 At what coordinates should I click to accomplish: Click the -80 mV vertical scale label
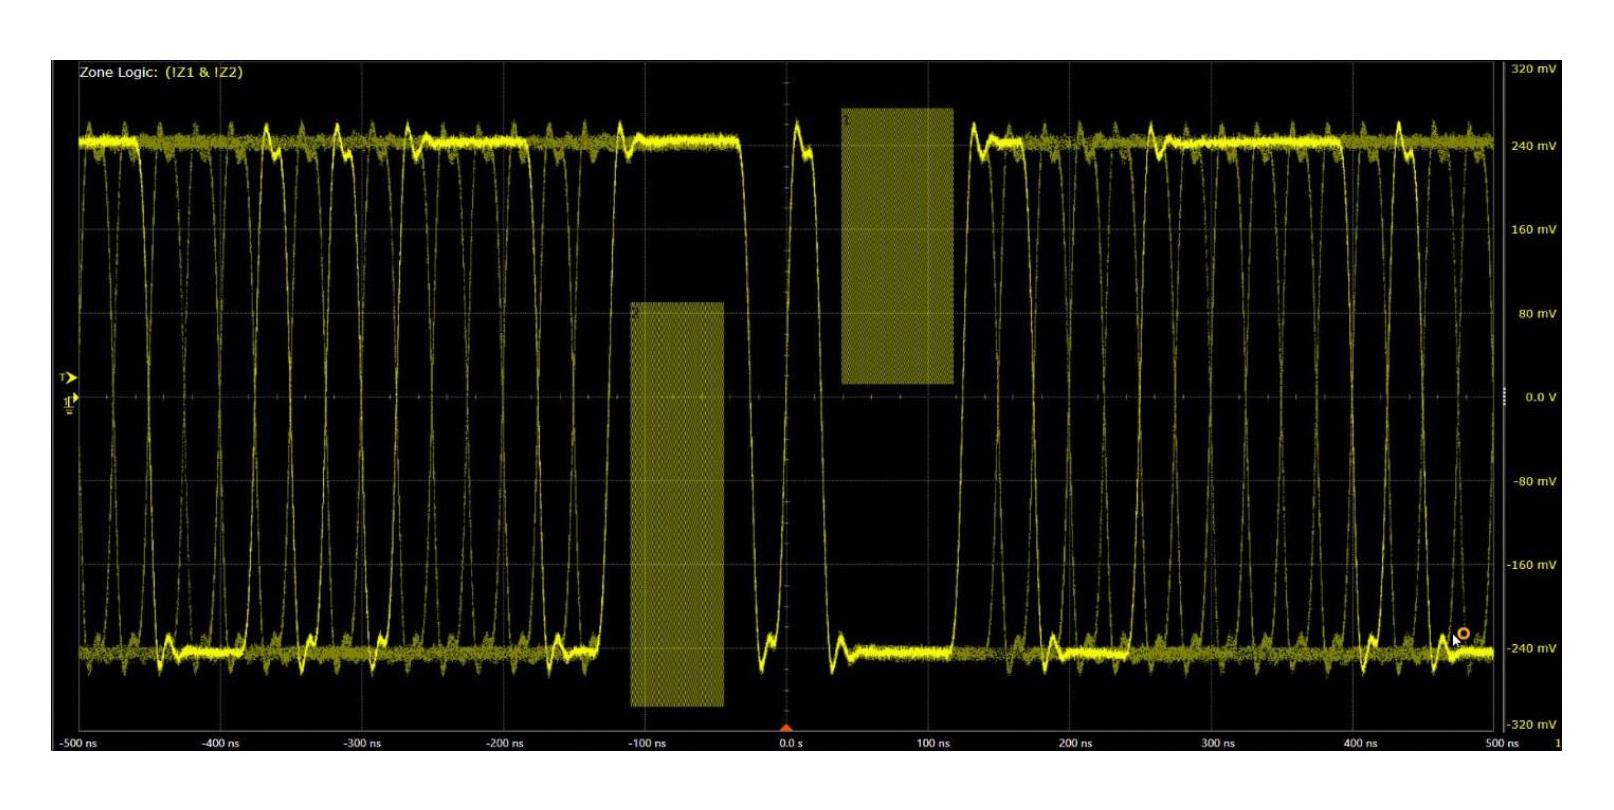pos(1534,482)
